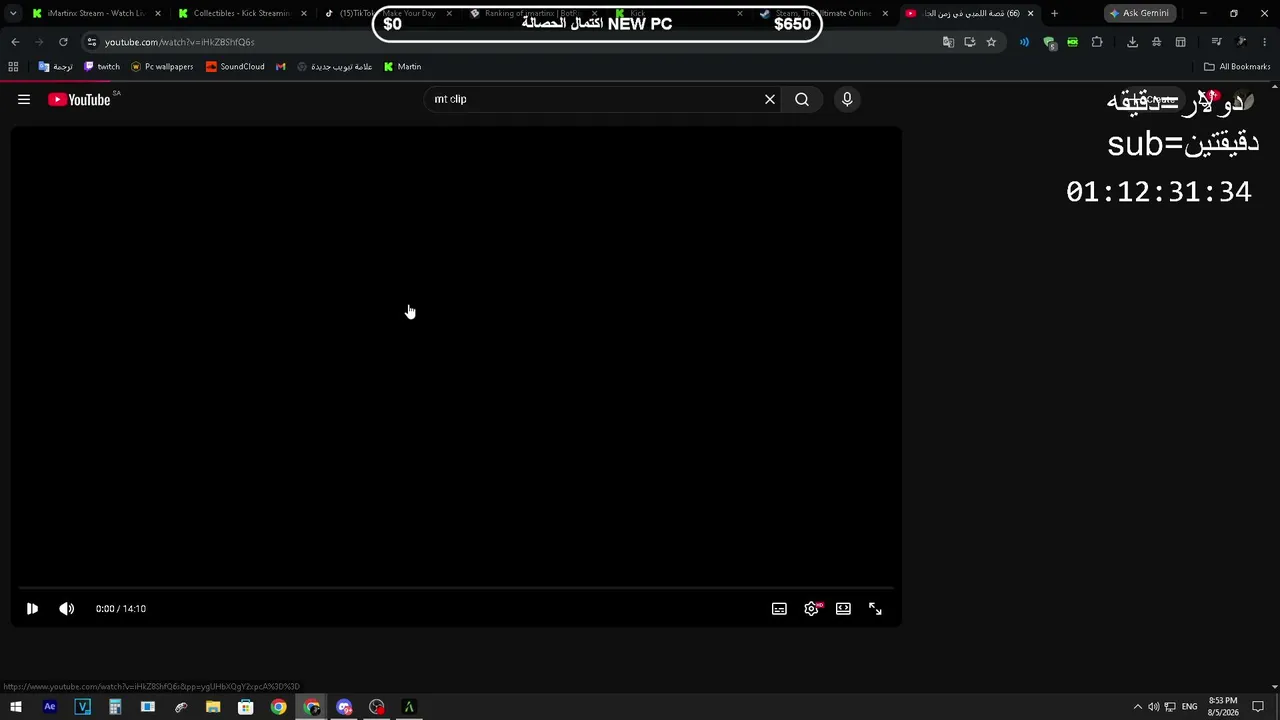Open the player settings gear
The width and height of the screenshot is (1280, 720).
tap(811, 608)
